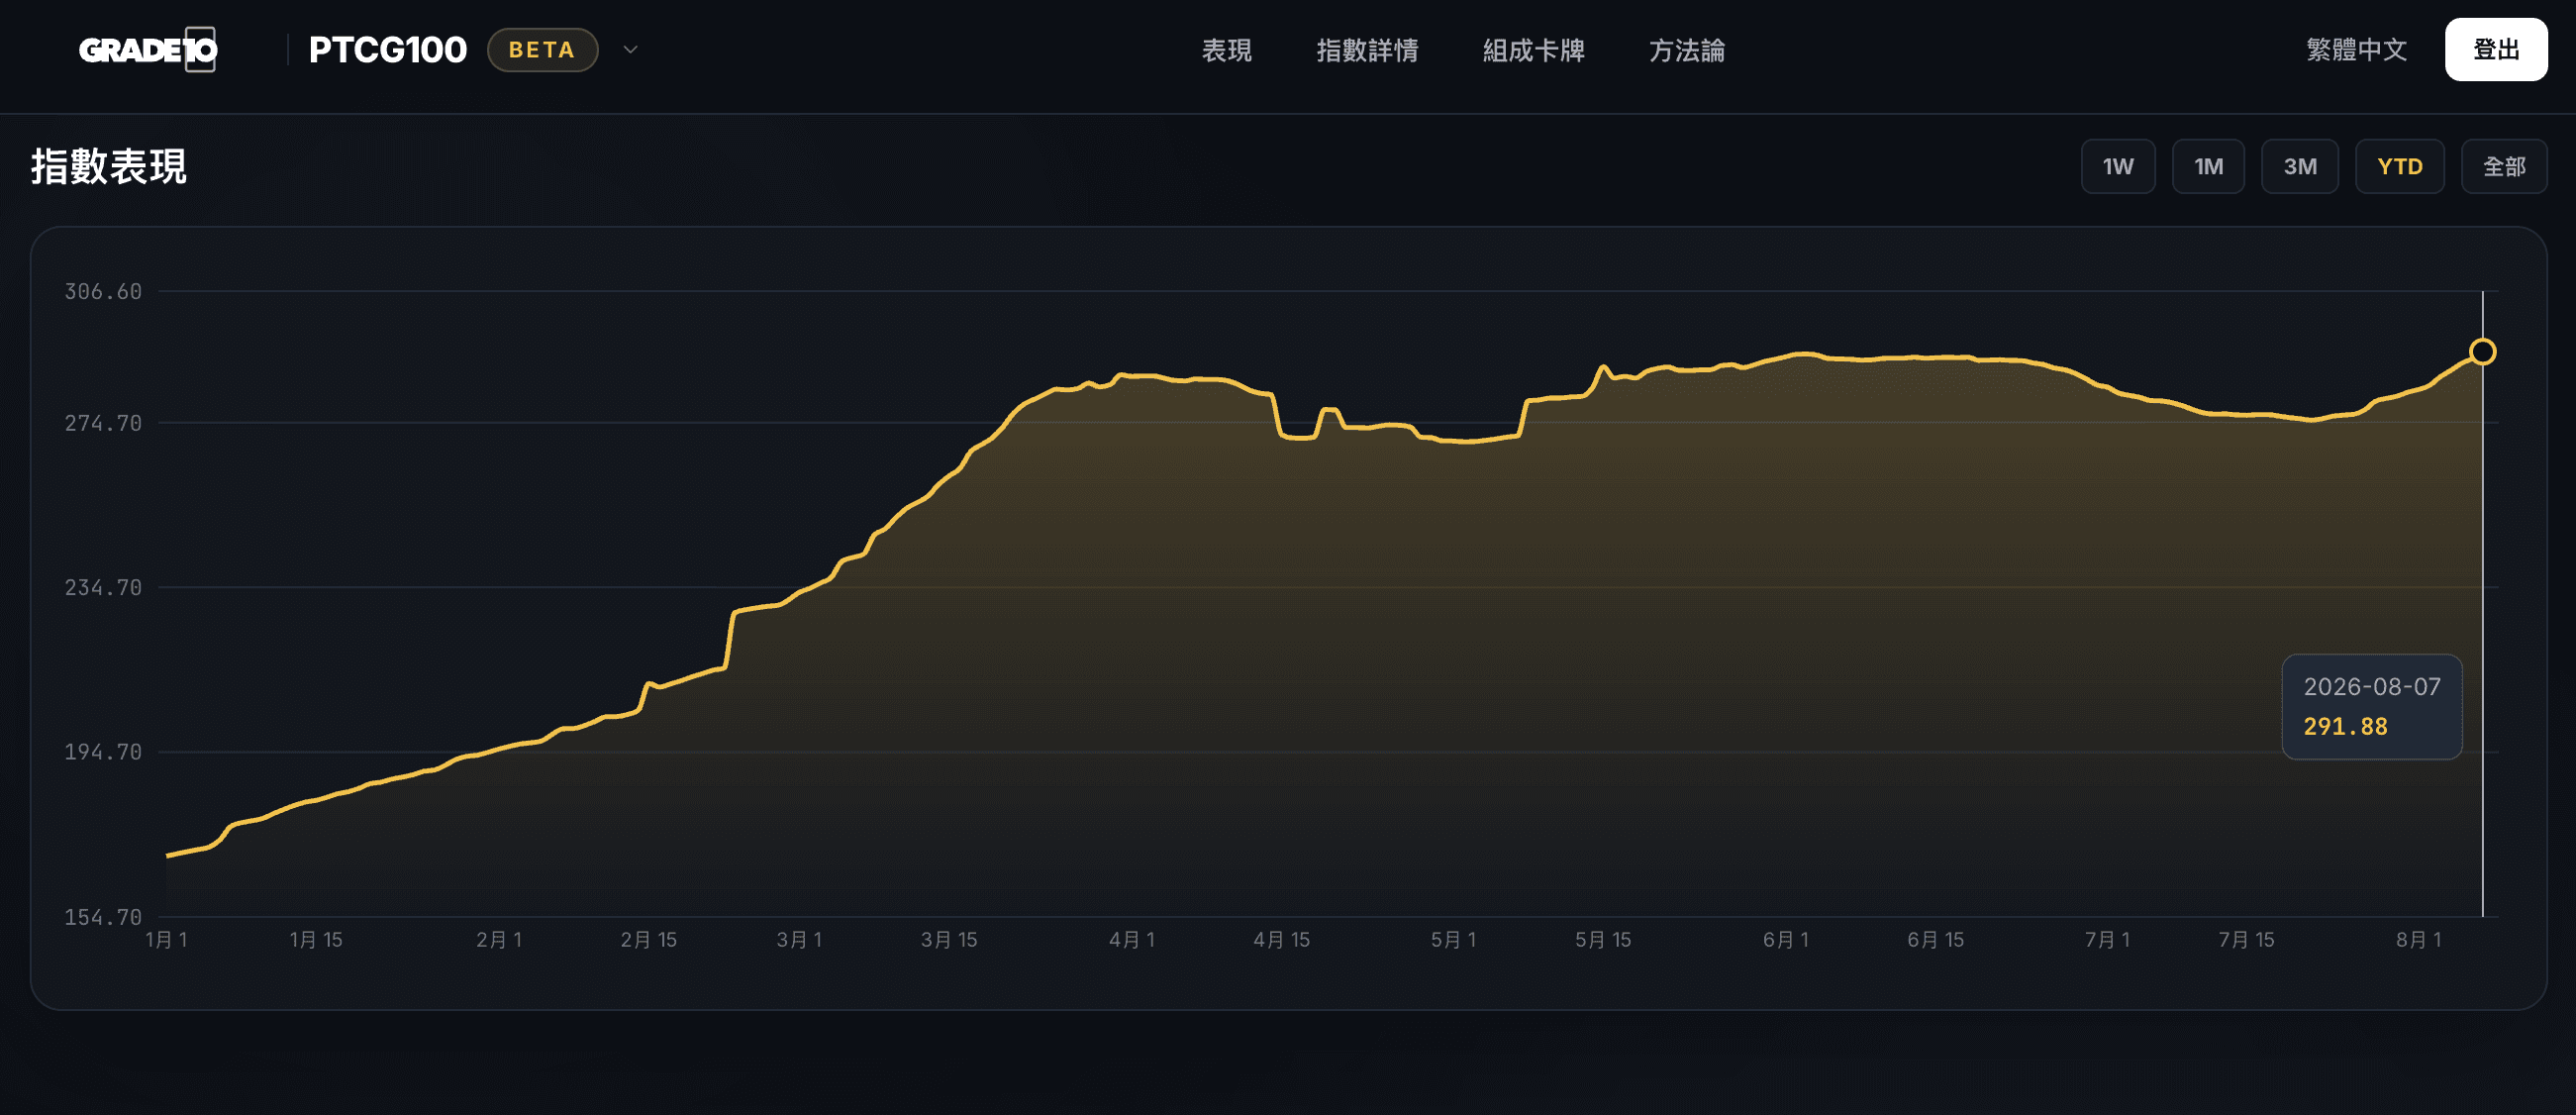Click the 1月 15 x-axis label

click(316, 940)
